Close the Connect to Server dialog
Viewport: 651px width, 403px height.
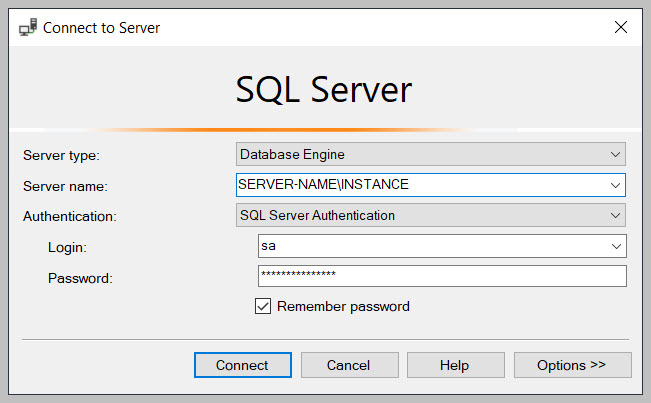click(621, 27)
